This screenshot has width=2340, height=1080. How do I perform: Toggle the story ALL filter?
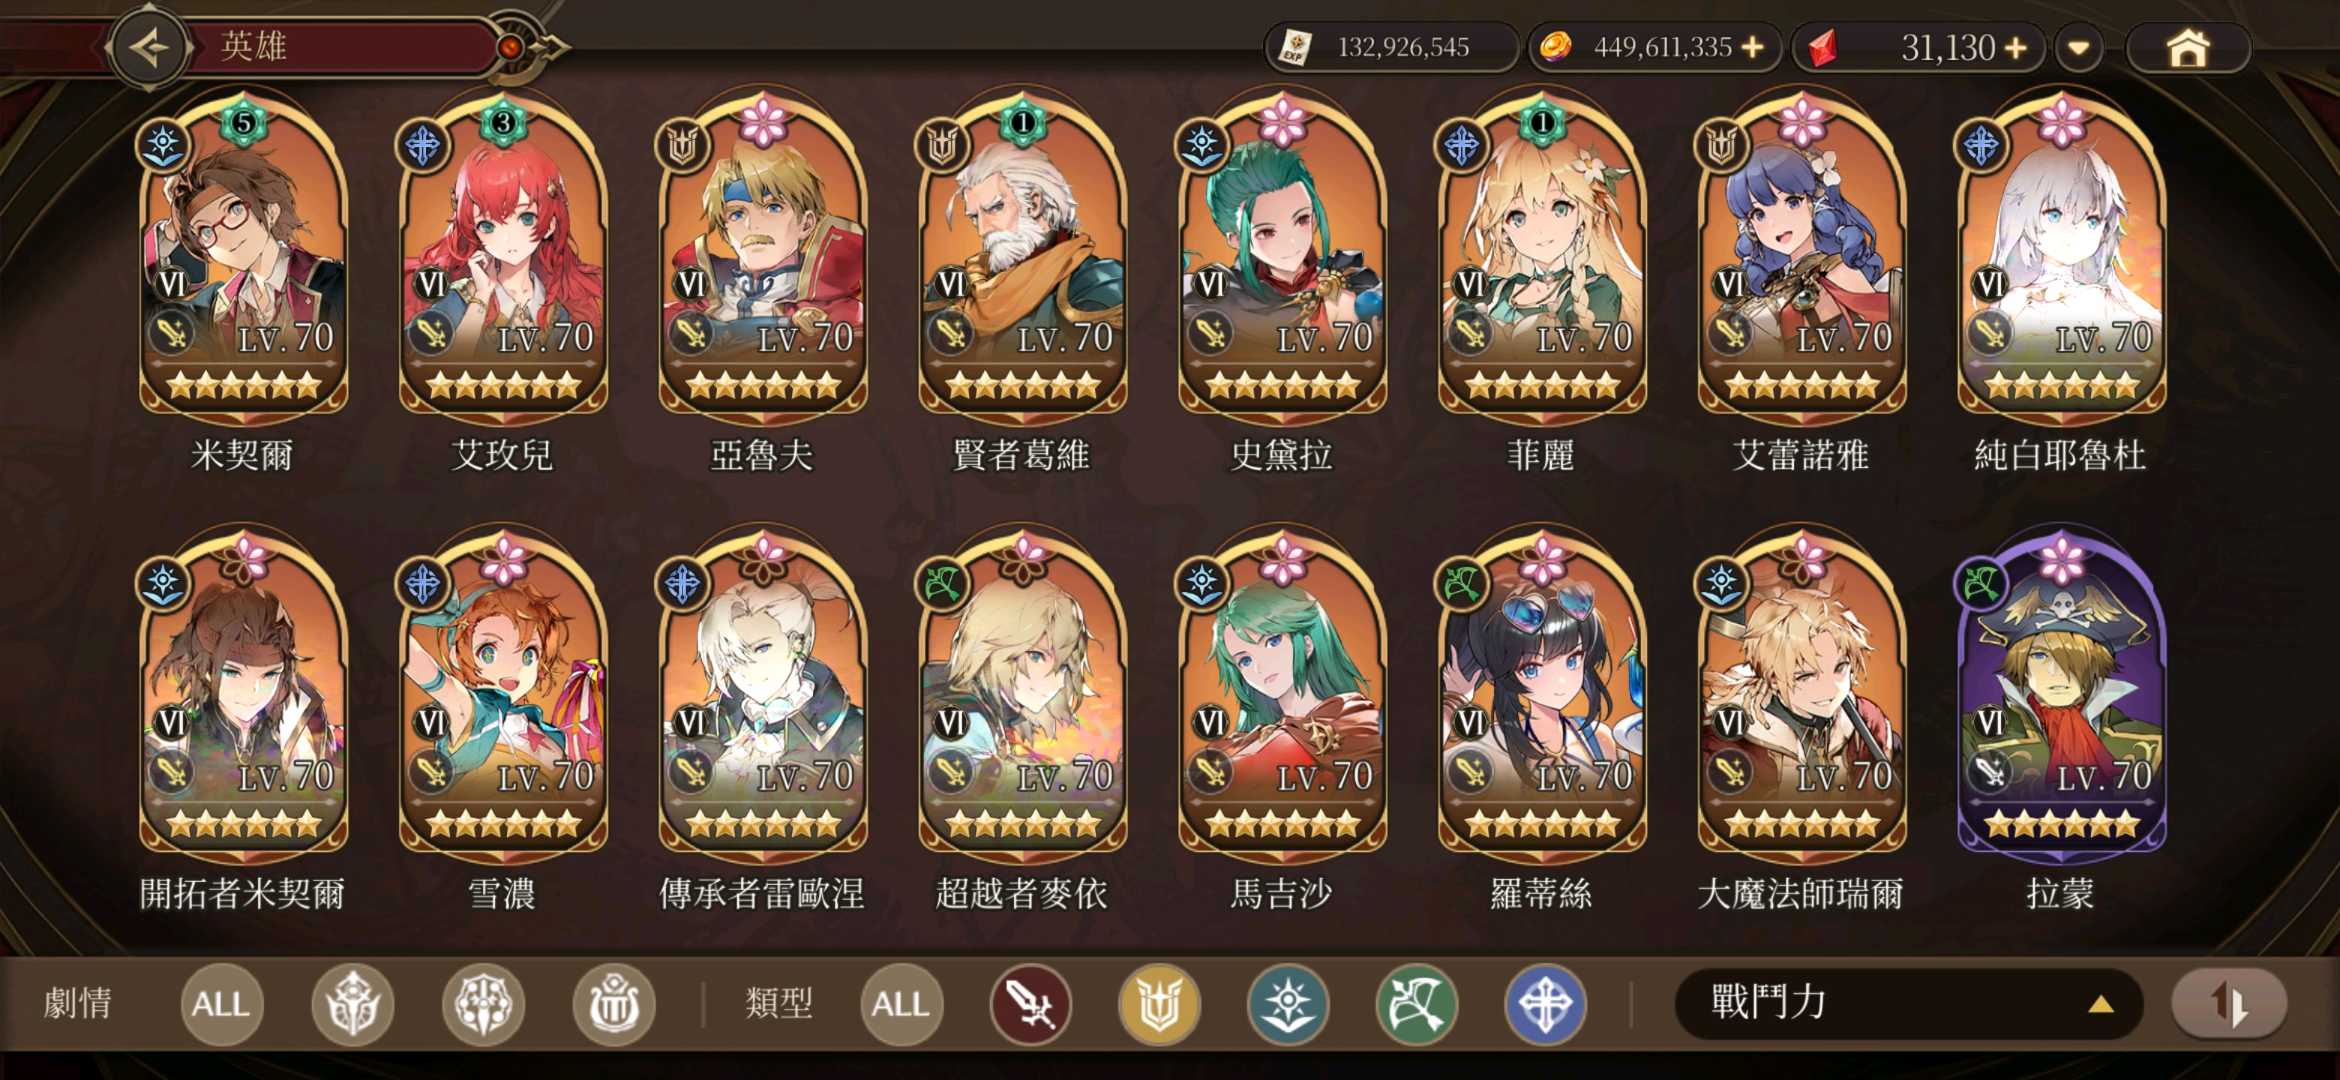coord(221,1004)
